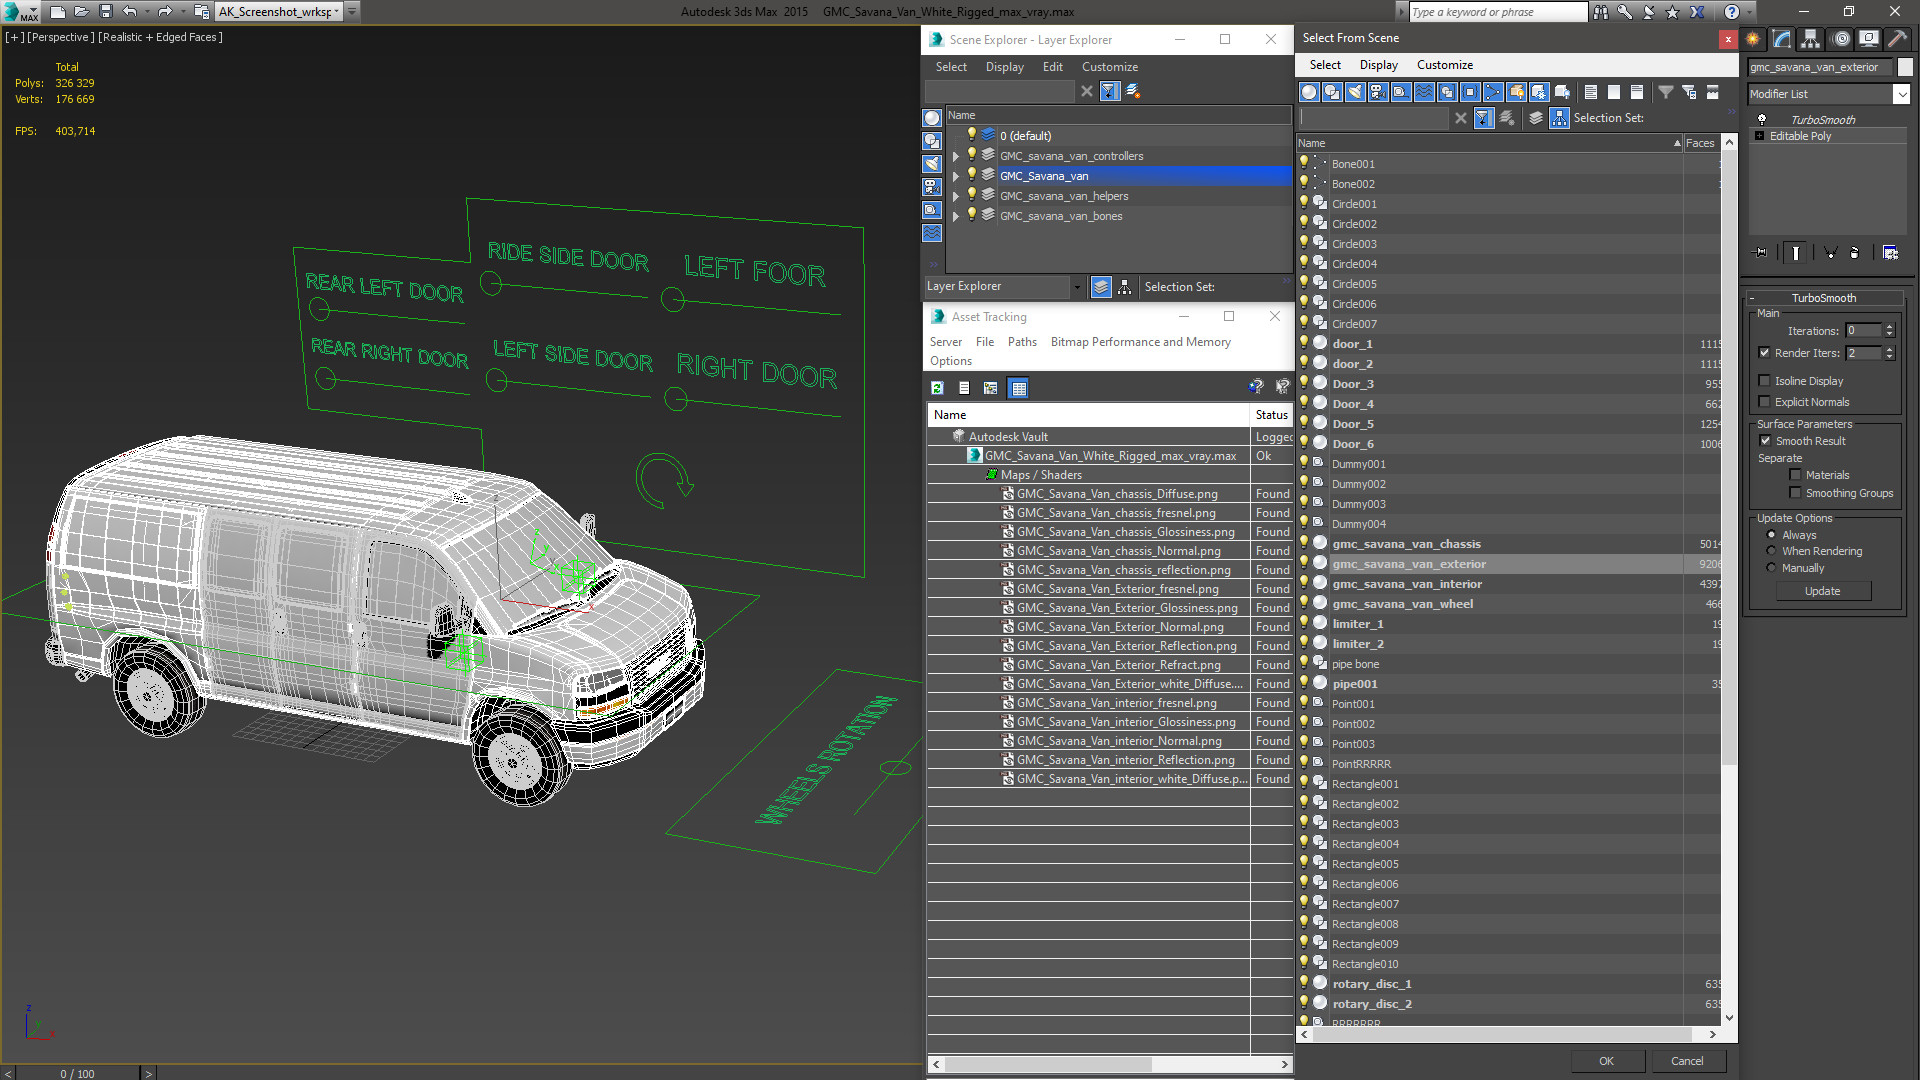Click the binoculars search icon in title bar
This screenshot has width=1920, height=1080.
pyautogui.click(x=1601, y=12)
